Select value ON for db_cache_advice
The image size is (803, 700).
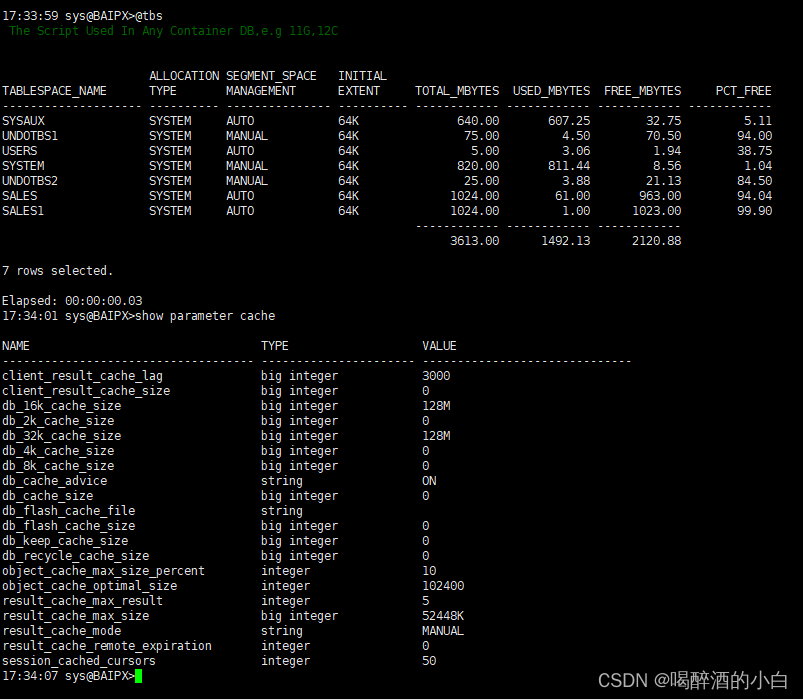tap(429, 481)
